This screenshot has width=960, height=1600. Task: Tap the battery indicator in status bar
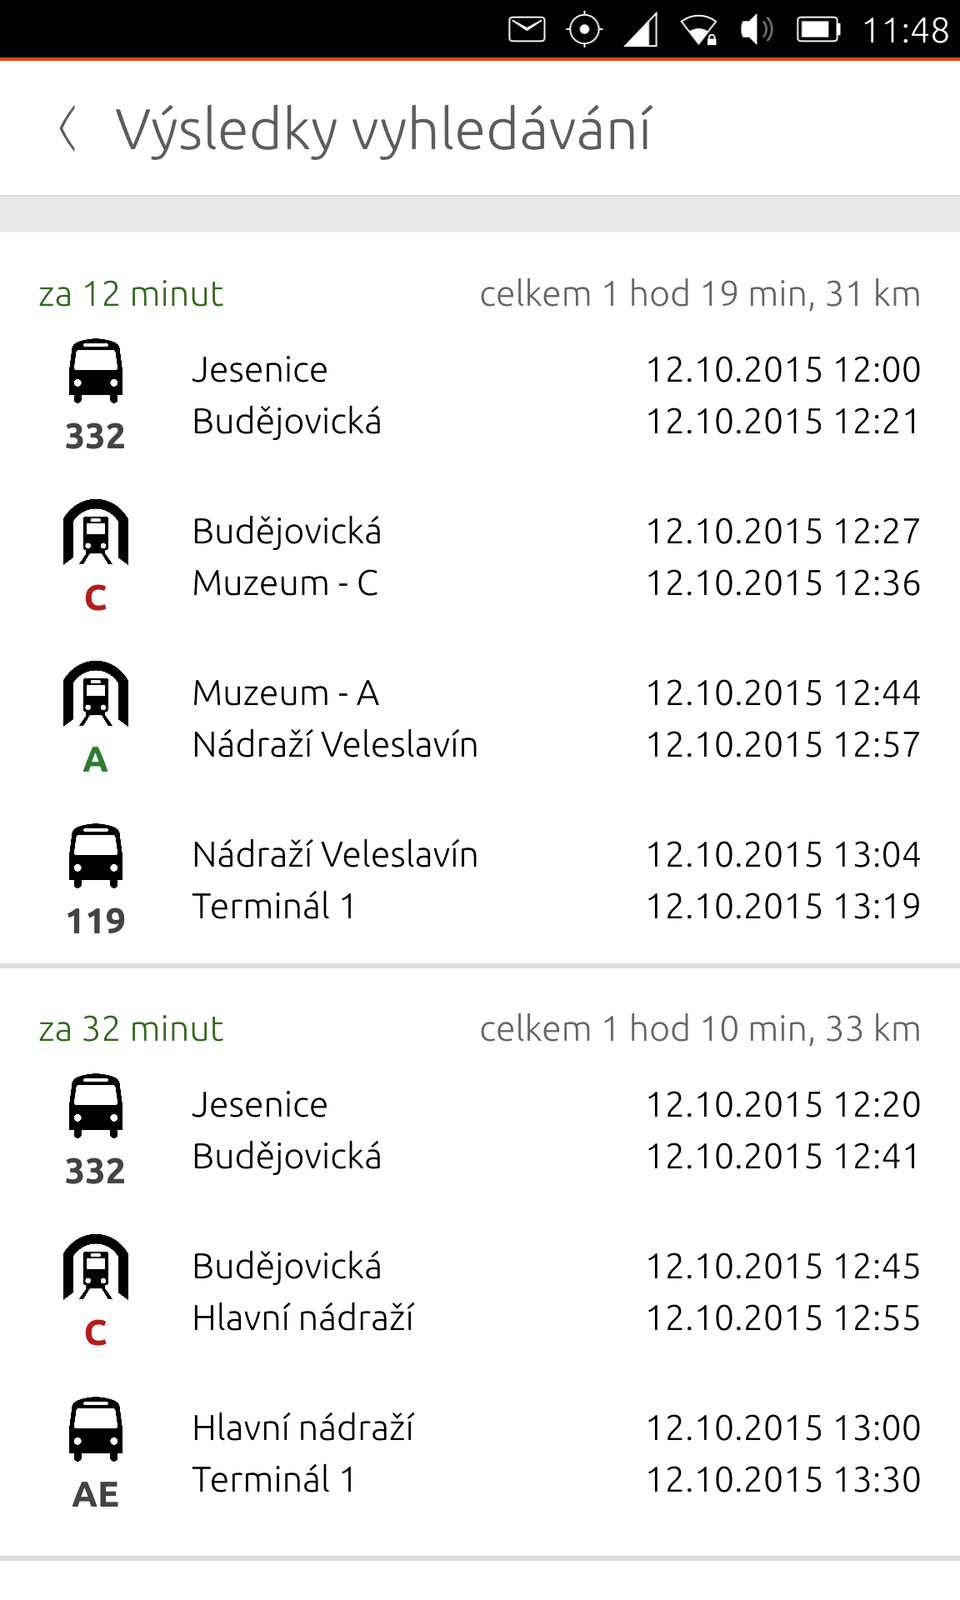point(818,29)
